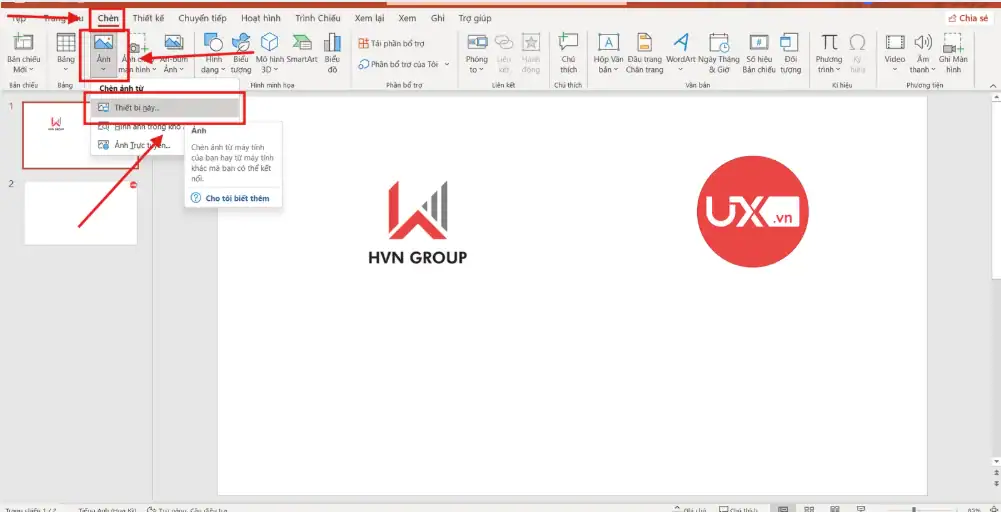
Task: Insert a Biểu đồ chart
Action: [x=332, y=53]
